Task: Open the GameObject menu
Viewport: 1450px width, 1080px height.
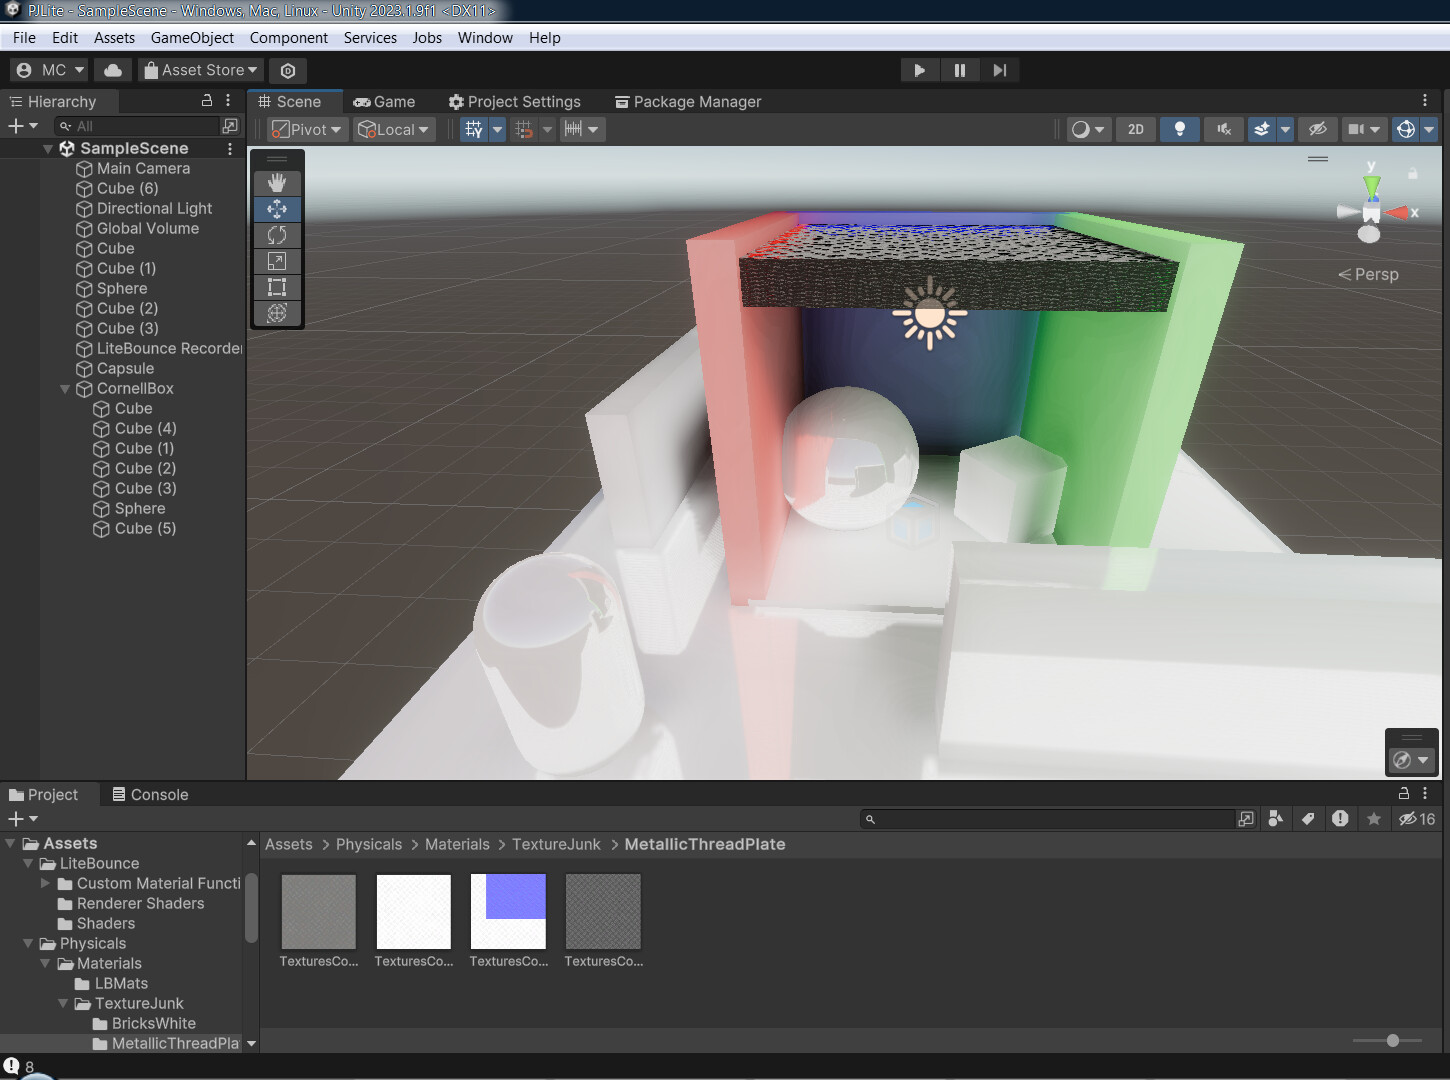Action: (x=192, y=37)
